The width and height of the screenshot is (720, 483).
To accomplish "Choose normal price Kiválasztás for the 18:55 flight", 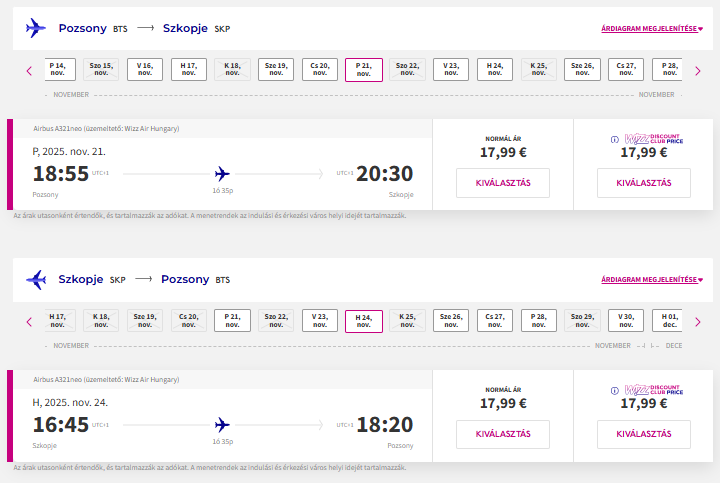I will pos(503,183).
